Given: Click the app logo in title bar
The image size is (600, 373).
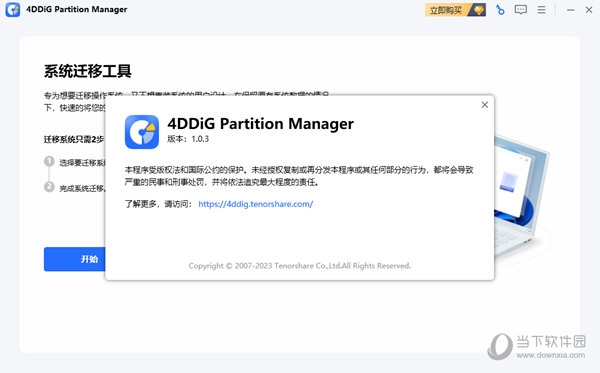Looking at the screenshot, I should [x=13, y=10].
